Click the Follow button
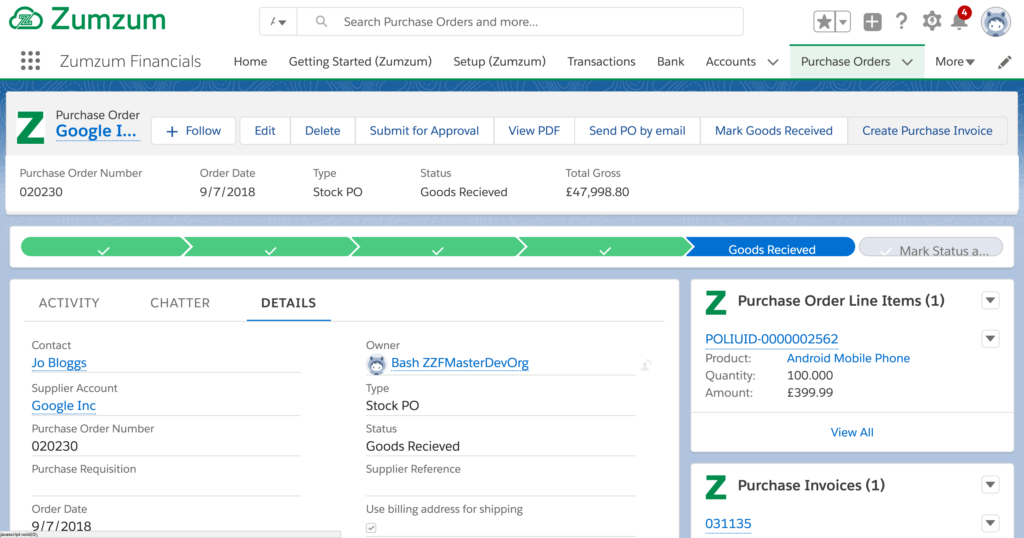 point(193,131)
